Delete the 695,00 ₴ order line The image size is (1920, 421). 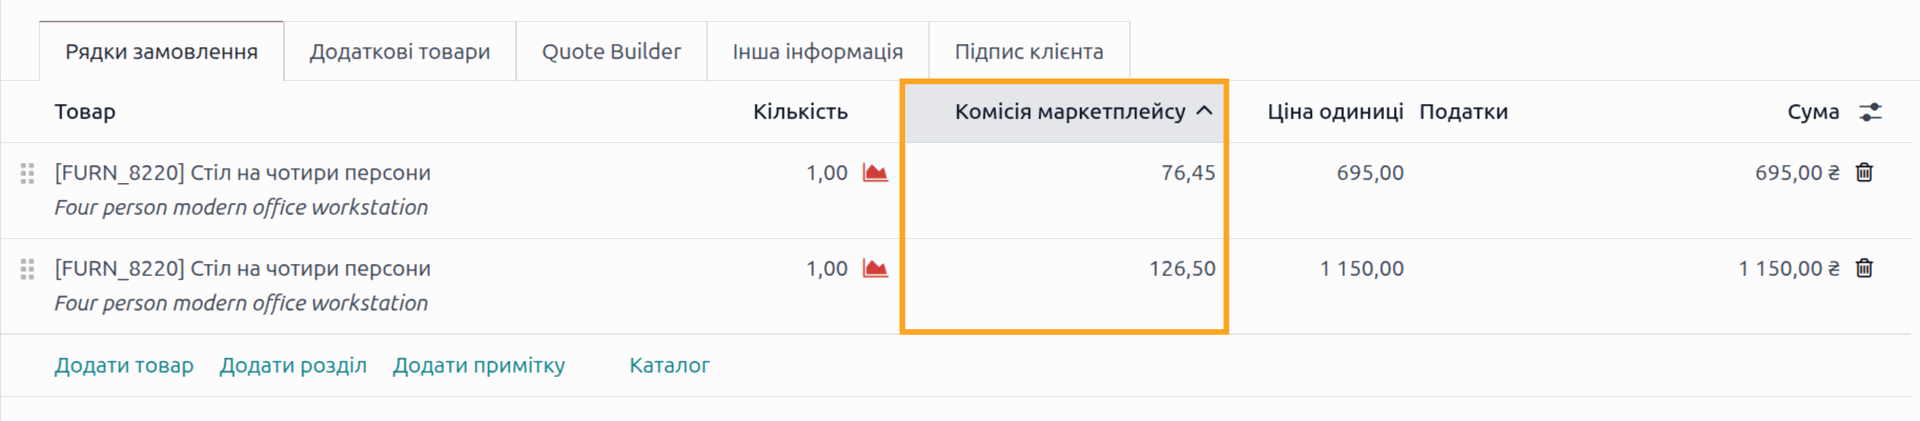point(1864,173)
